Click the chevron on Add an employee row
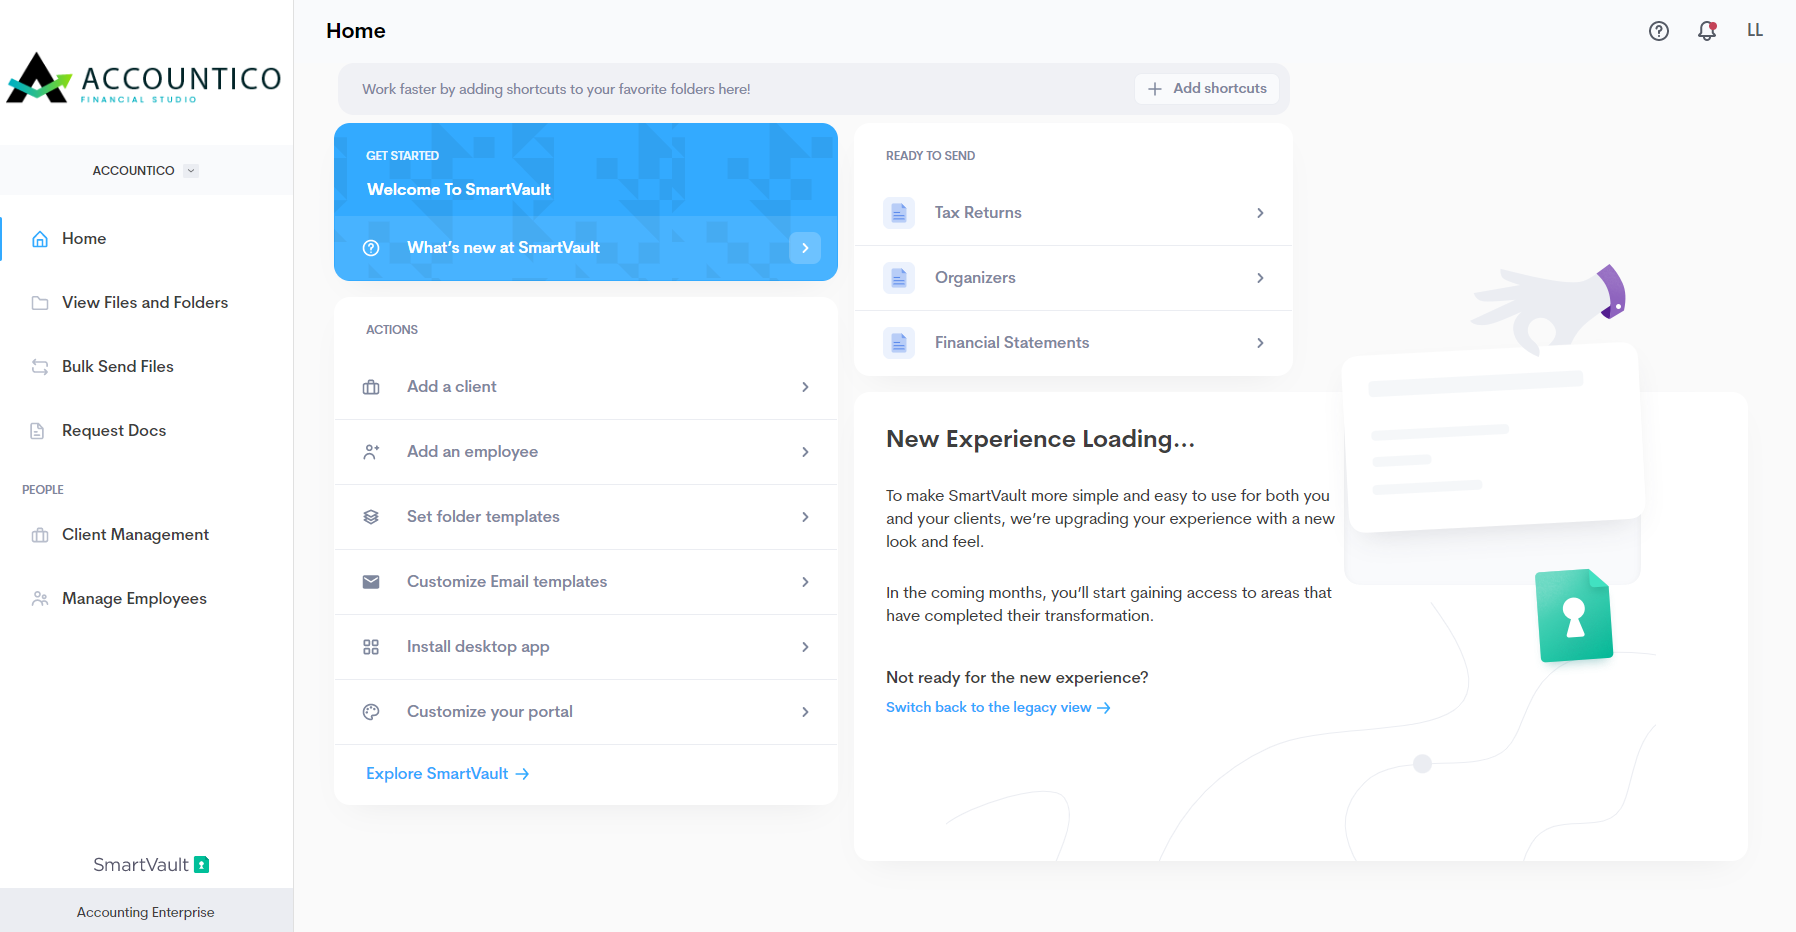The height and width of the screenshot is (932, 1796). (x=805, y=452)
